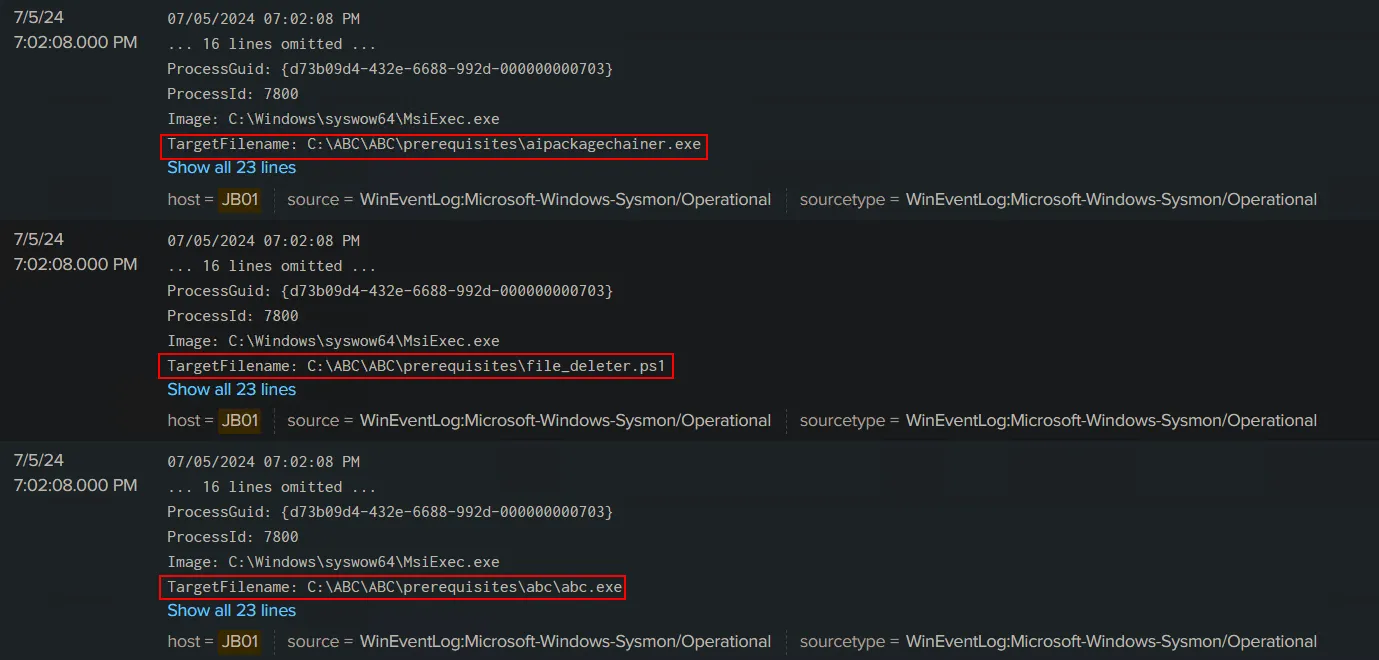Expand the first event with Show all 23 lines
Screen dimensions: 1379x660
coord(231,167)
